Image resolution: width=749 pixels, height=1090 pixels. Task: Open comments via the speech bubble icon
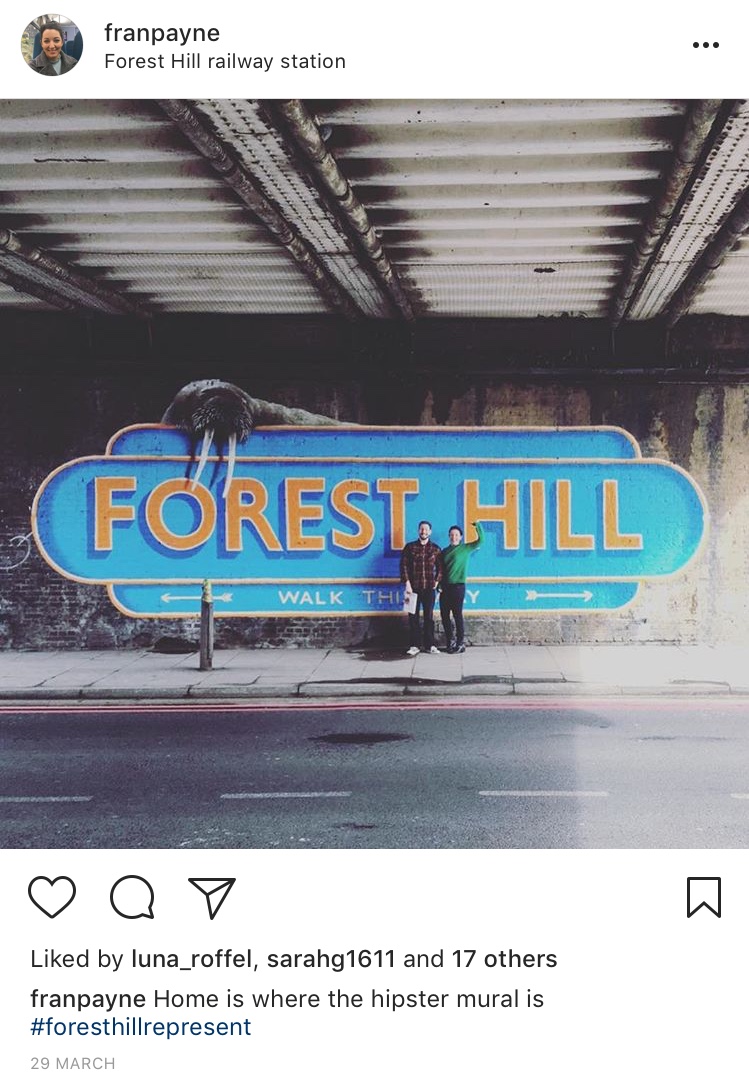coord(132,897)
